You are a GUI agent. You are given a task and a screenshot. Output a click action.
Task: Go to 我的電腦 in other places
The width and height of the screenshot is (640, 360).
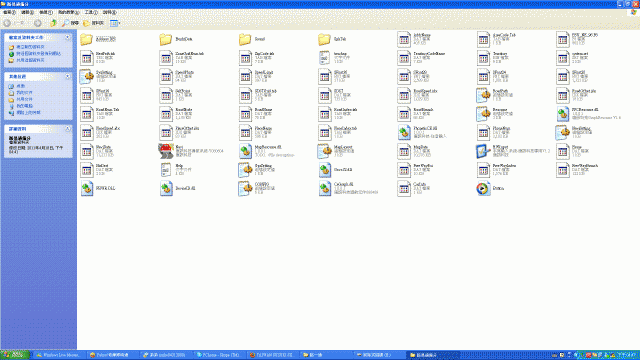[x=24, y=106]
